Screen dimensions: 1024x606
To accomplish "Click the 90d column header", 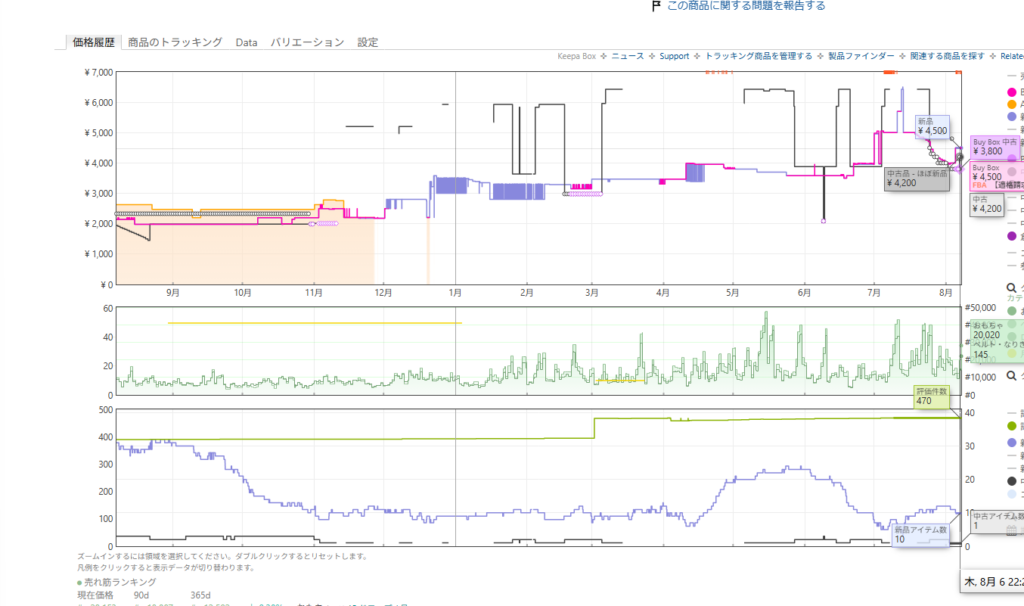I will point(141,596).
